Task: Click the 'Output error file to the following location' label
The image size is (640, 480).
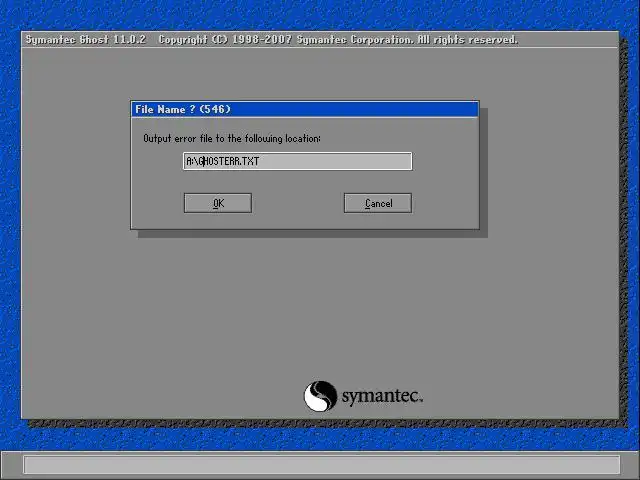Action: pyautogui.click(x=232, y=139)
